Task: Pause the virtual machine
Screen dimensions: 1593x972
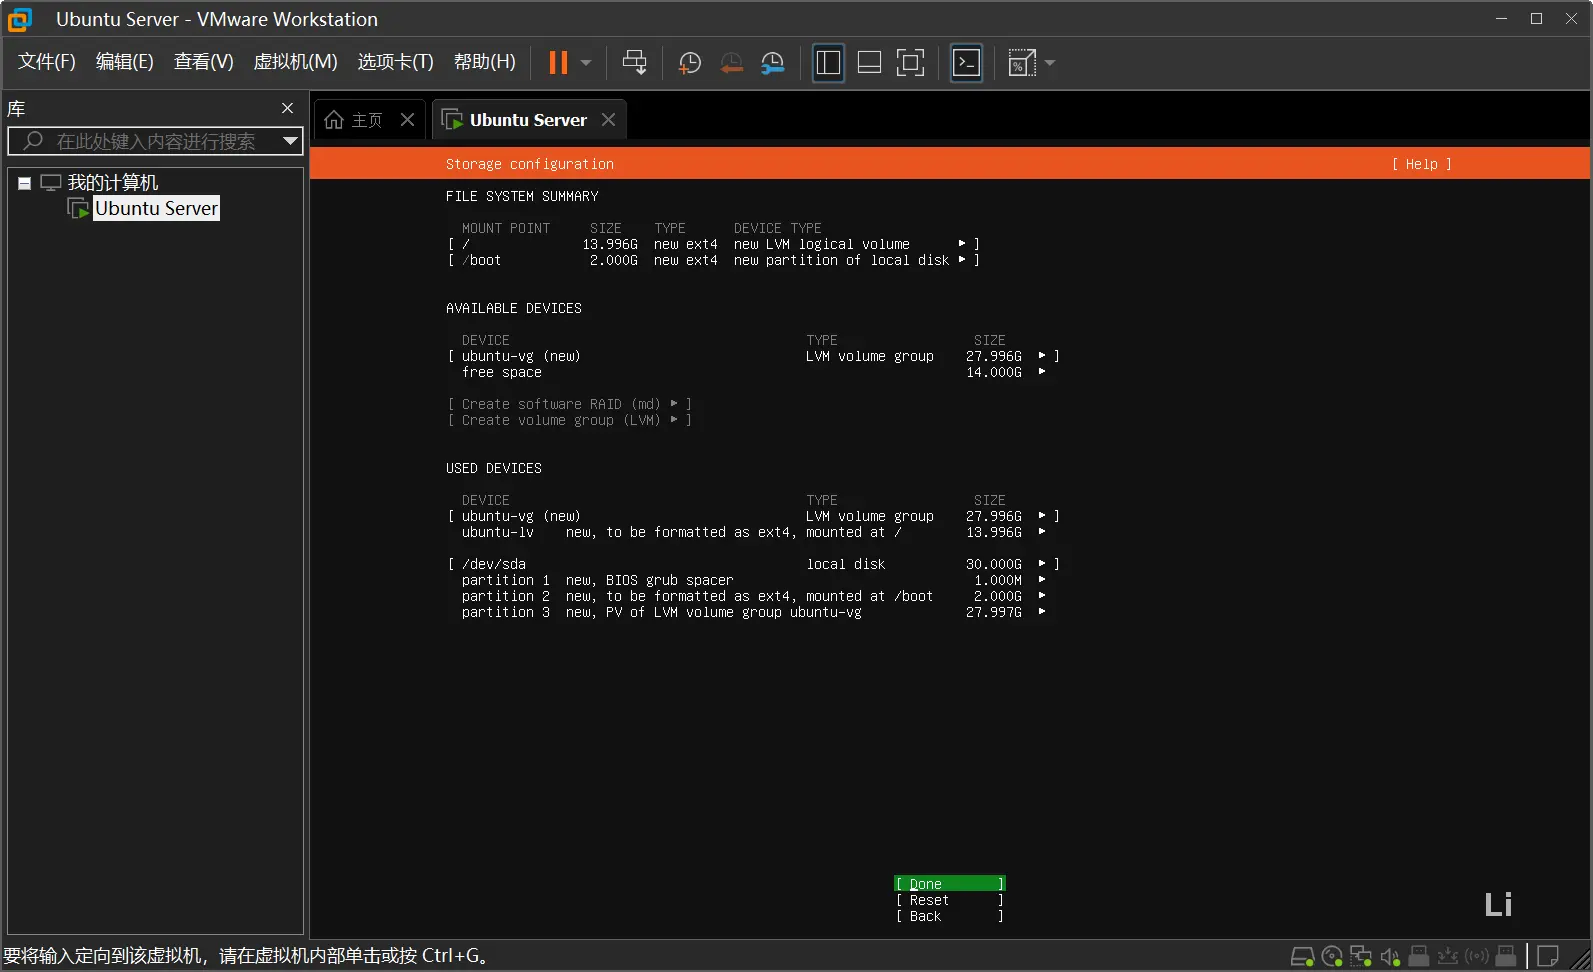Action: pos(558,63)
